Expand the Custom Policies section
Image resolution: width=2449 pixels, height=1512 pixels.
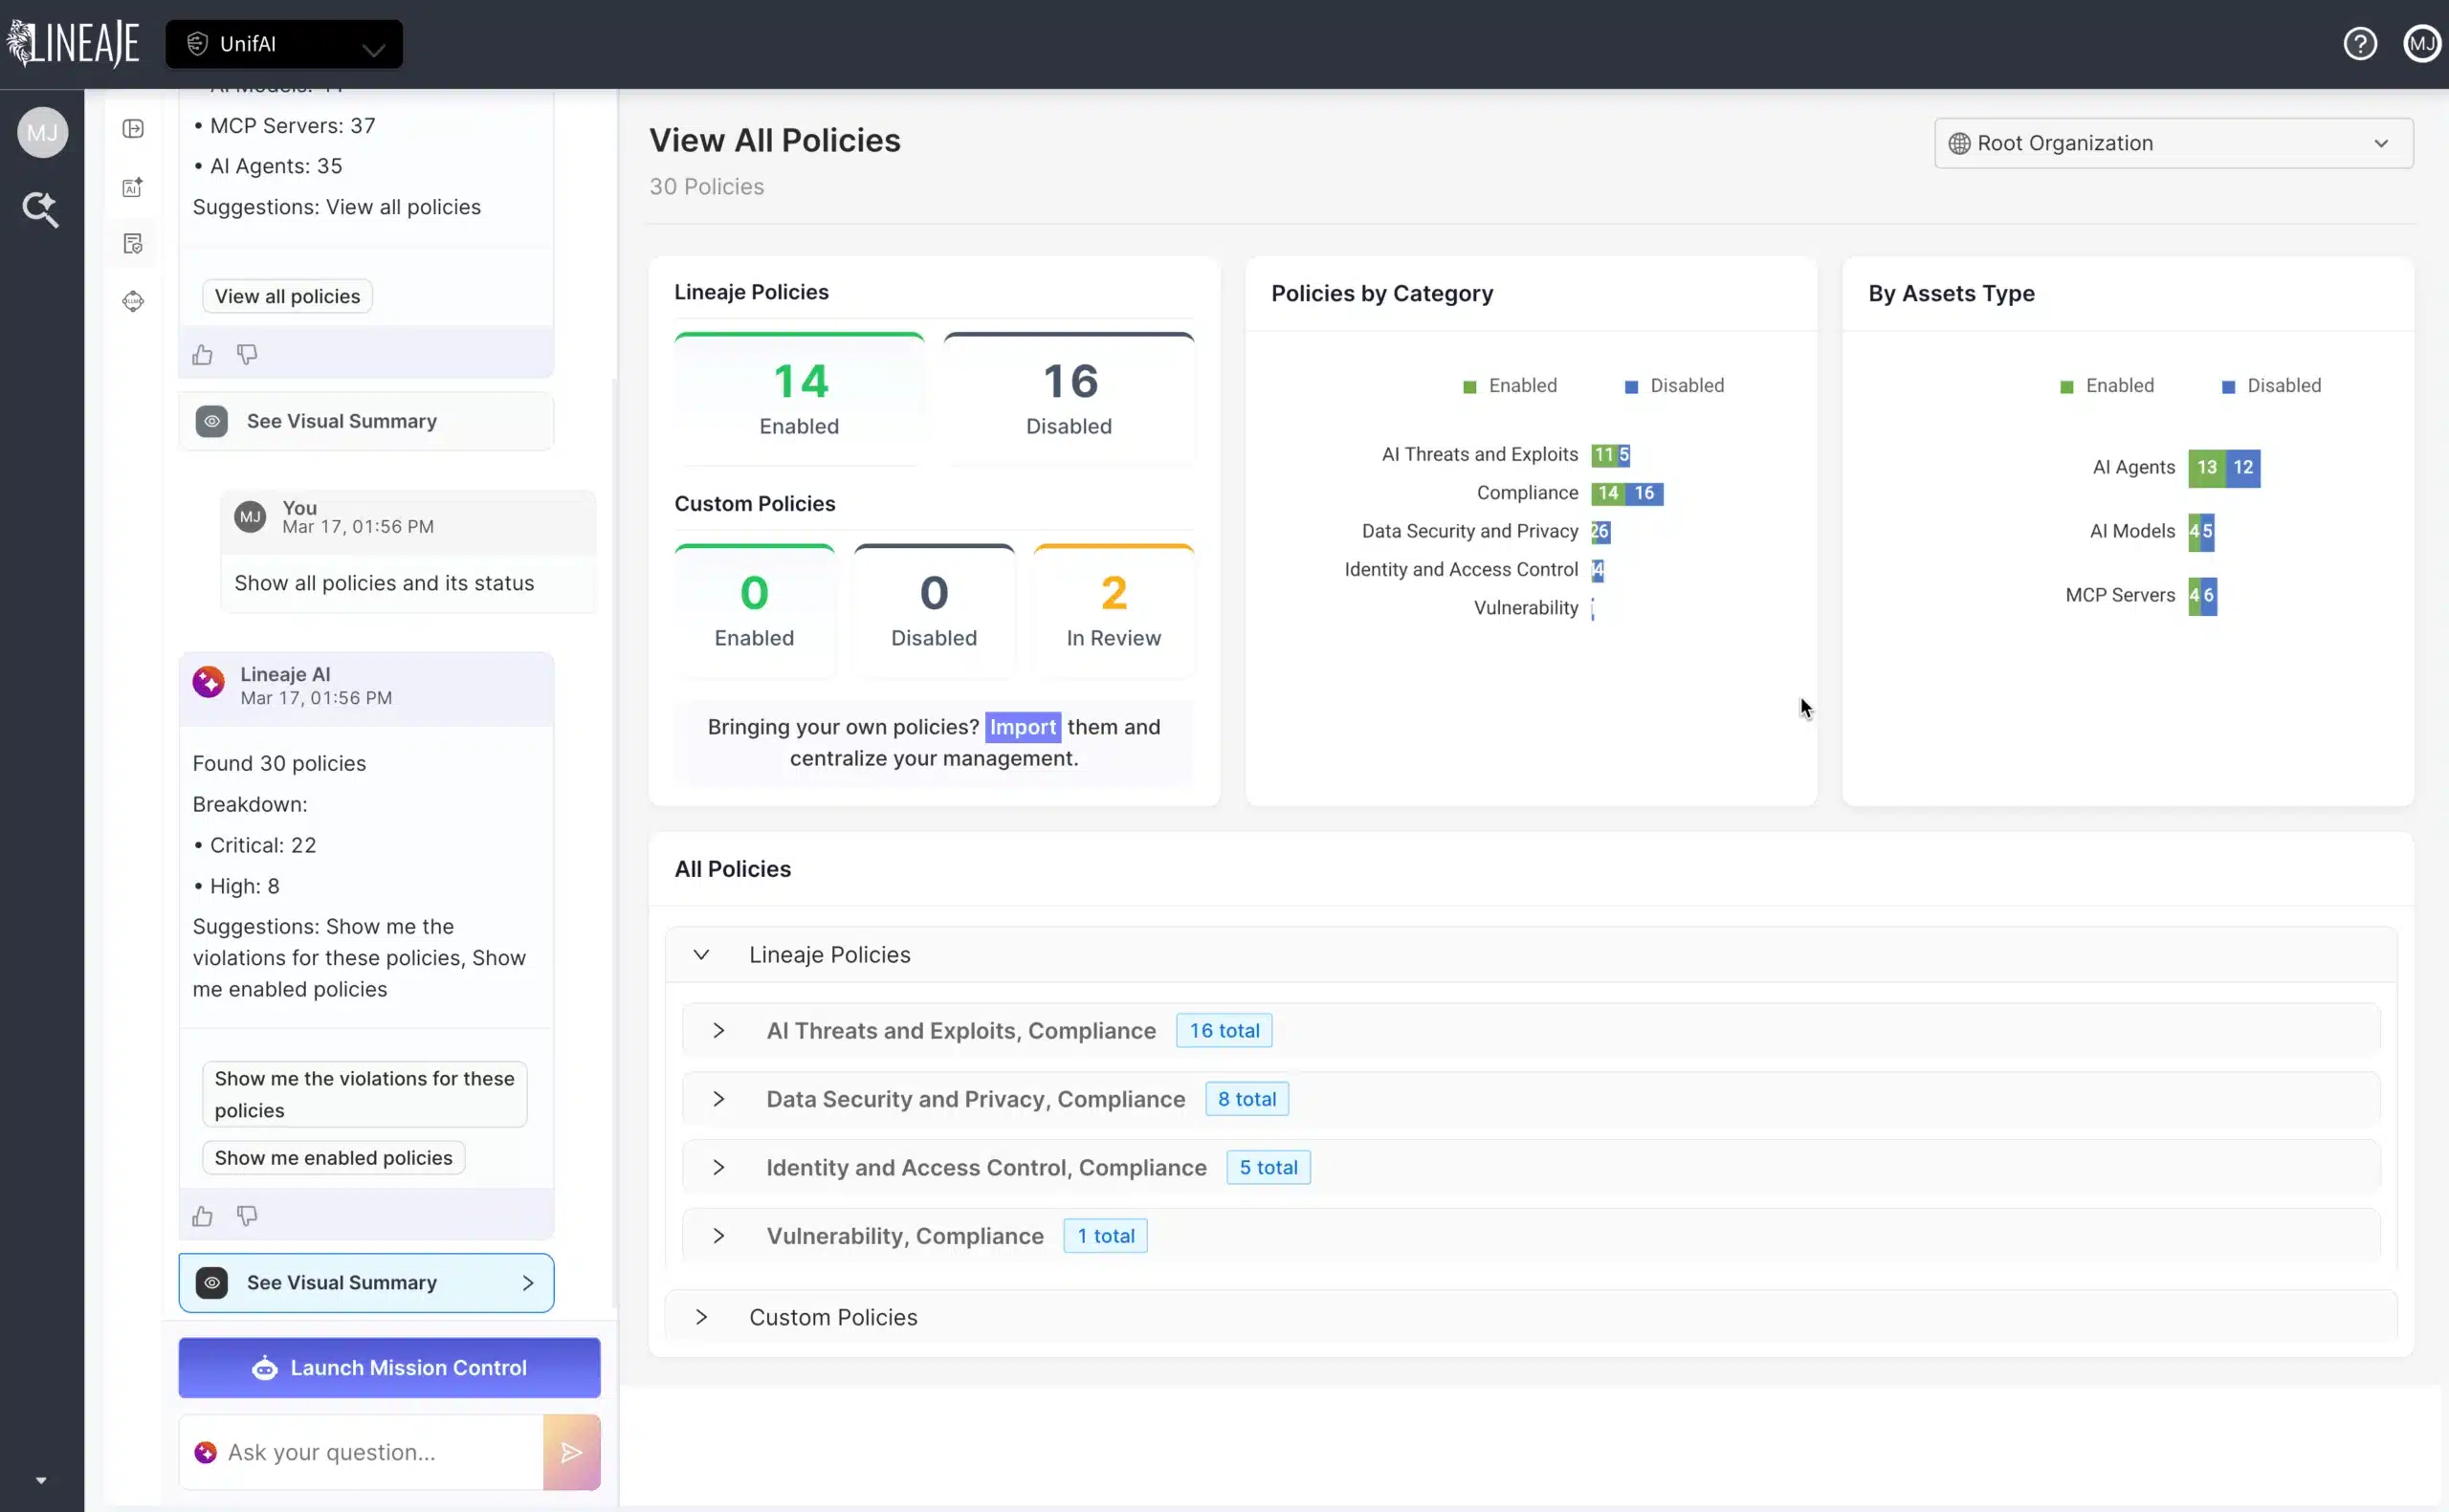click(701, 1317)
